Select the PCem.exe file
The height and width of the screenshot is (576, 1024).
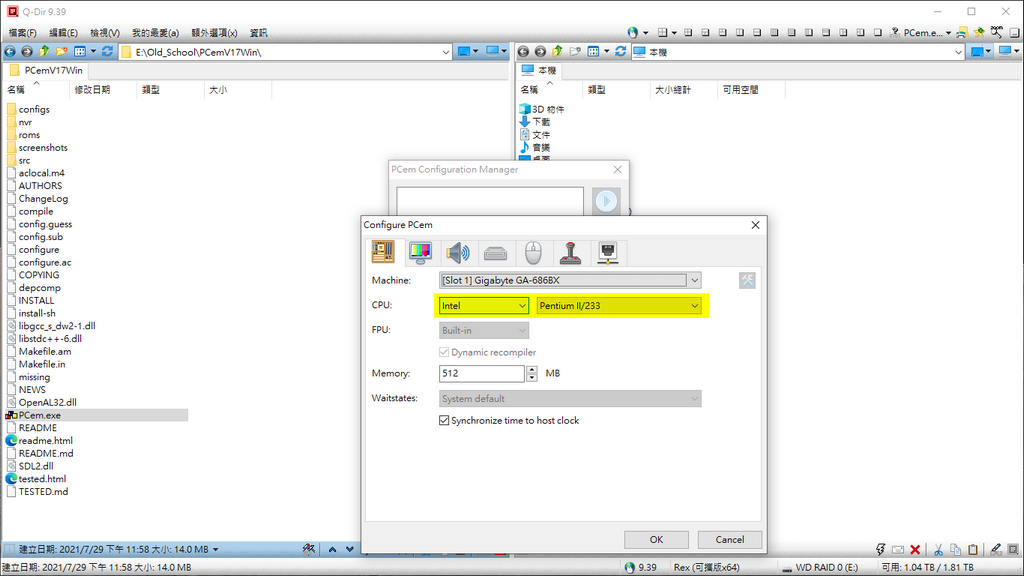[x=39, y=415]
